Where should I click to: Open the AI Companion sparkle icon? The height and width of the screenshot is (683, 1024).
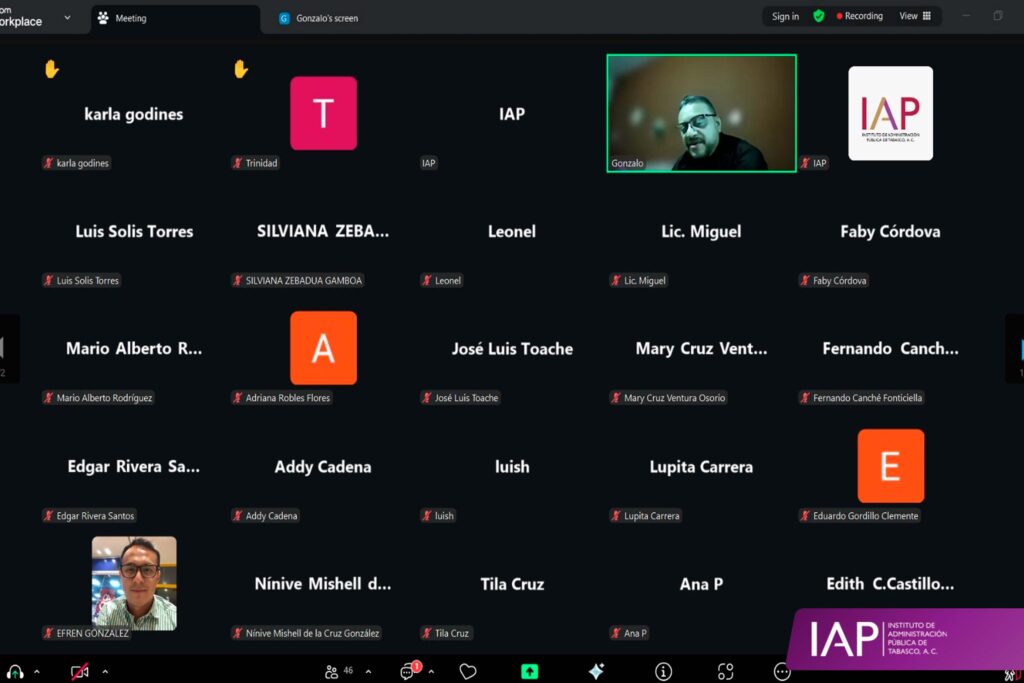click(x=596, y=672)
